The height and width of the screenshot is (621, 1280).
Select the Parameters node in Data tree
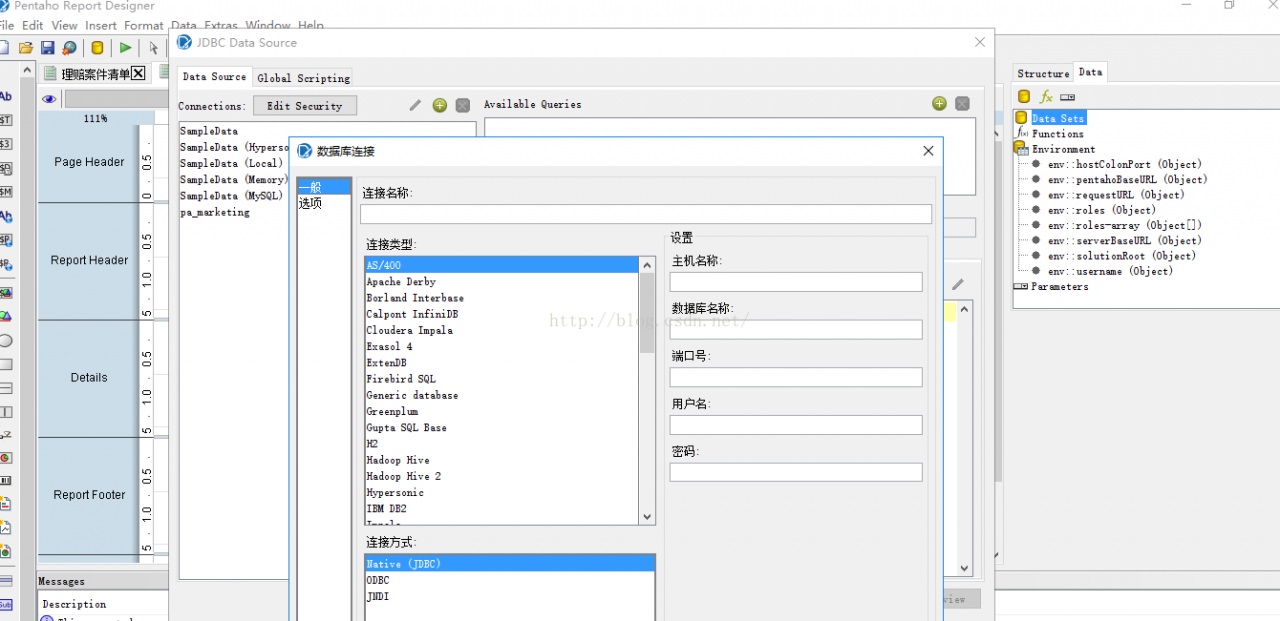pos(1060,287)
